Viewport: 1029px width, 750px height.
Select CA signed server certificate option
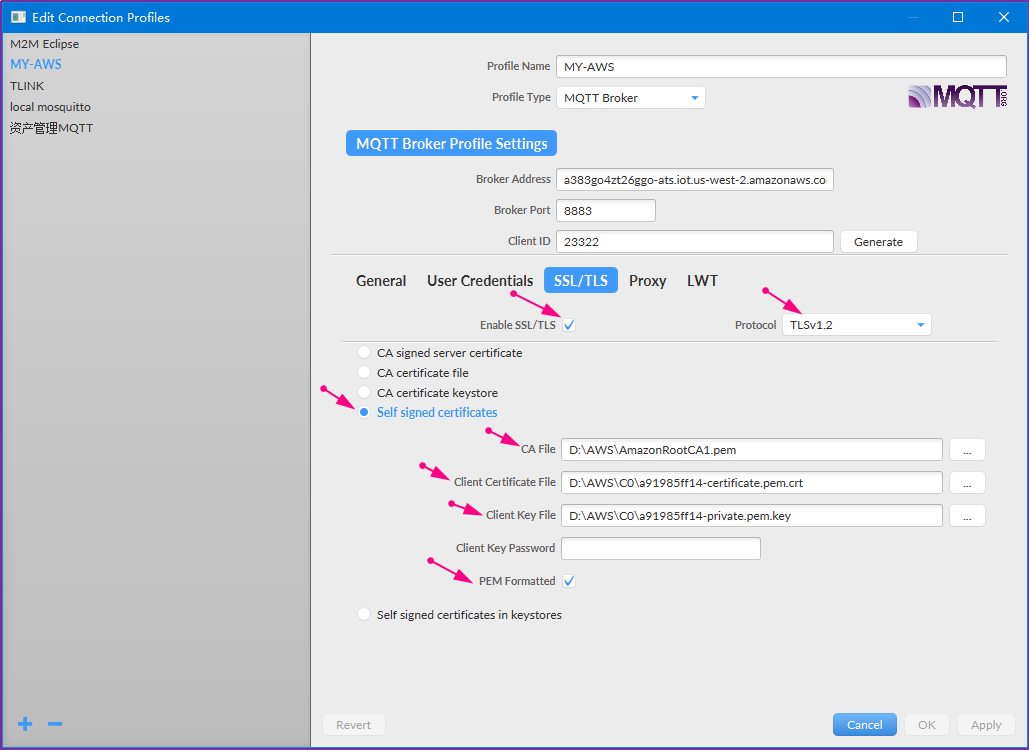click(x=364, y=353)
